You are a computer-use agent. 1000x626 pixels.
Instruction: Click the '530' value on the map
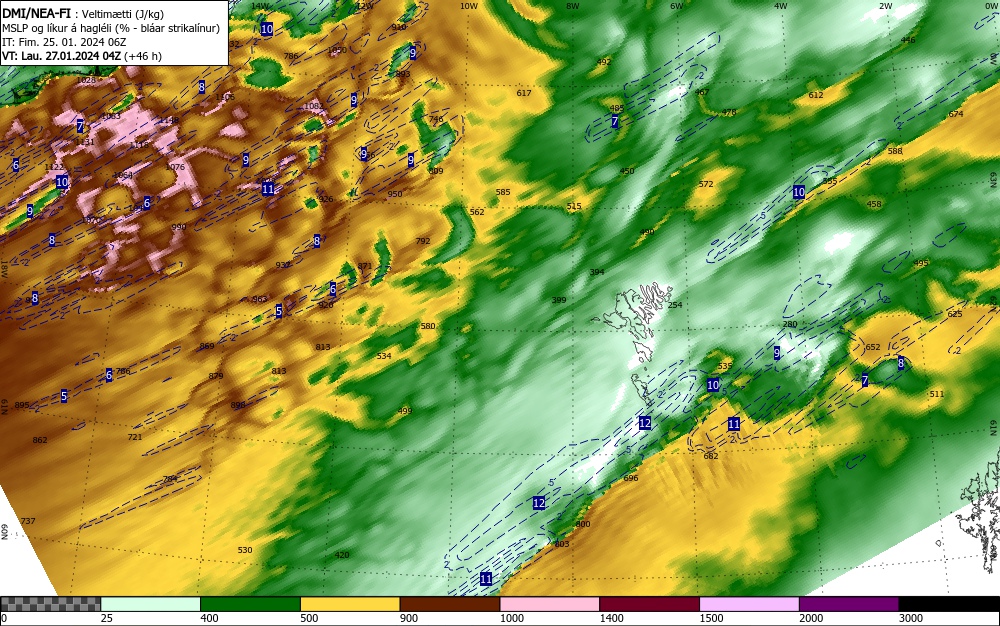(245, 550)
